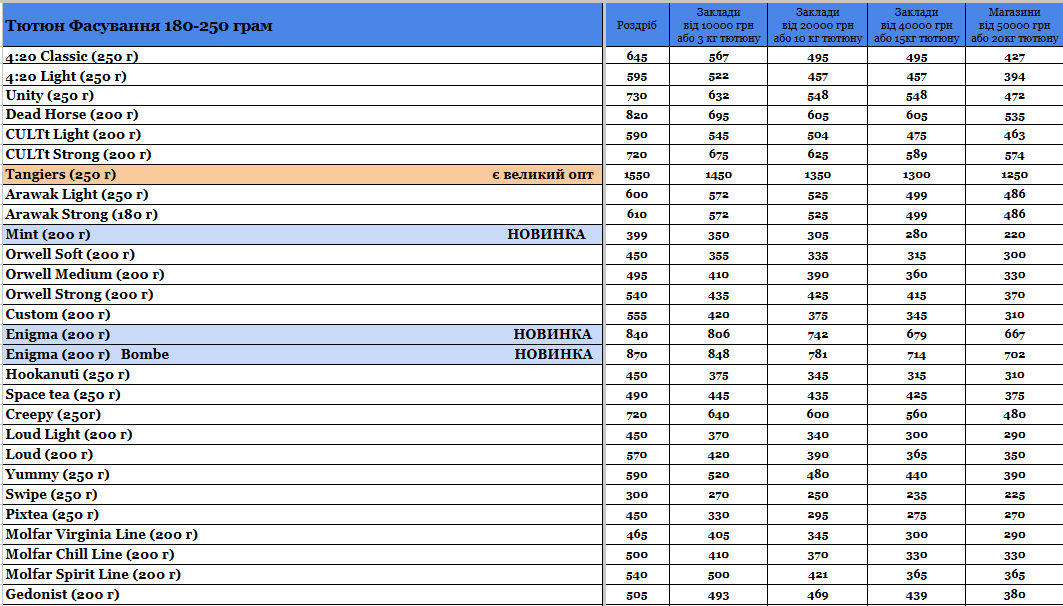Select the Space tea (250 г) row name
The width and height of the screenshot is (1063, 606).
click(x=63, y=395)
